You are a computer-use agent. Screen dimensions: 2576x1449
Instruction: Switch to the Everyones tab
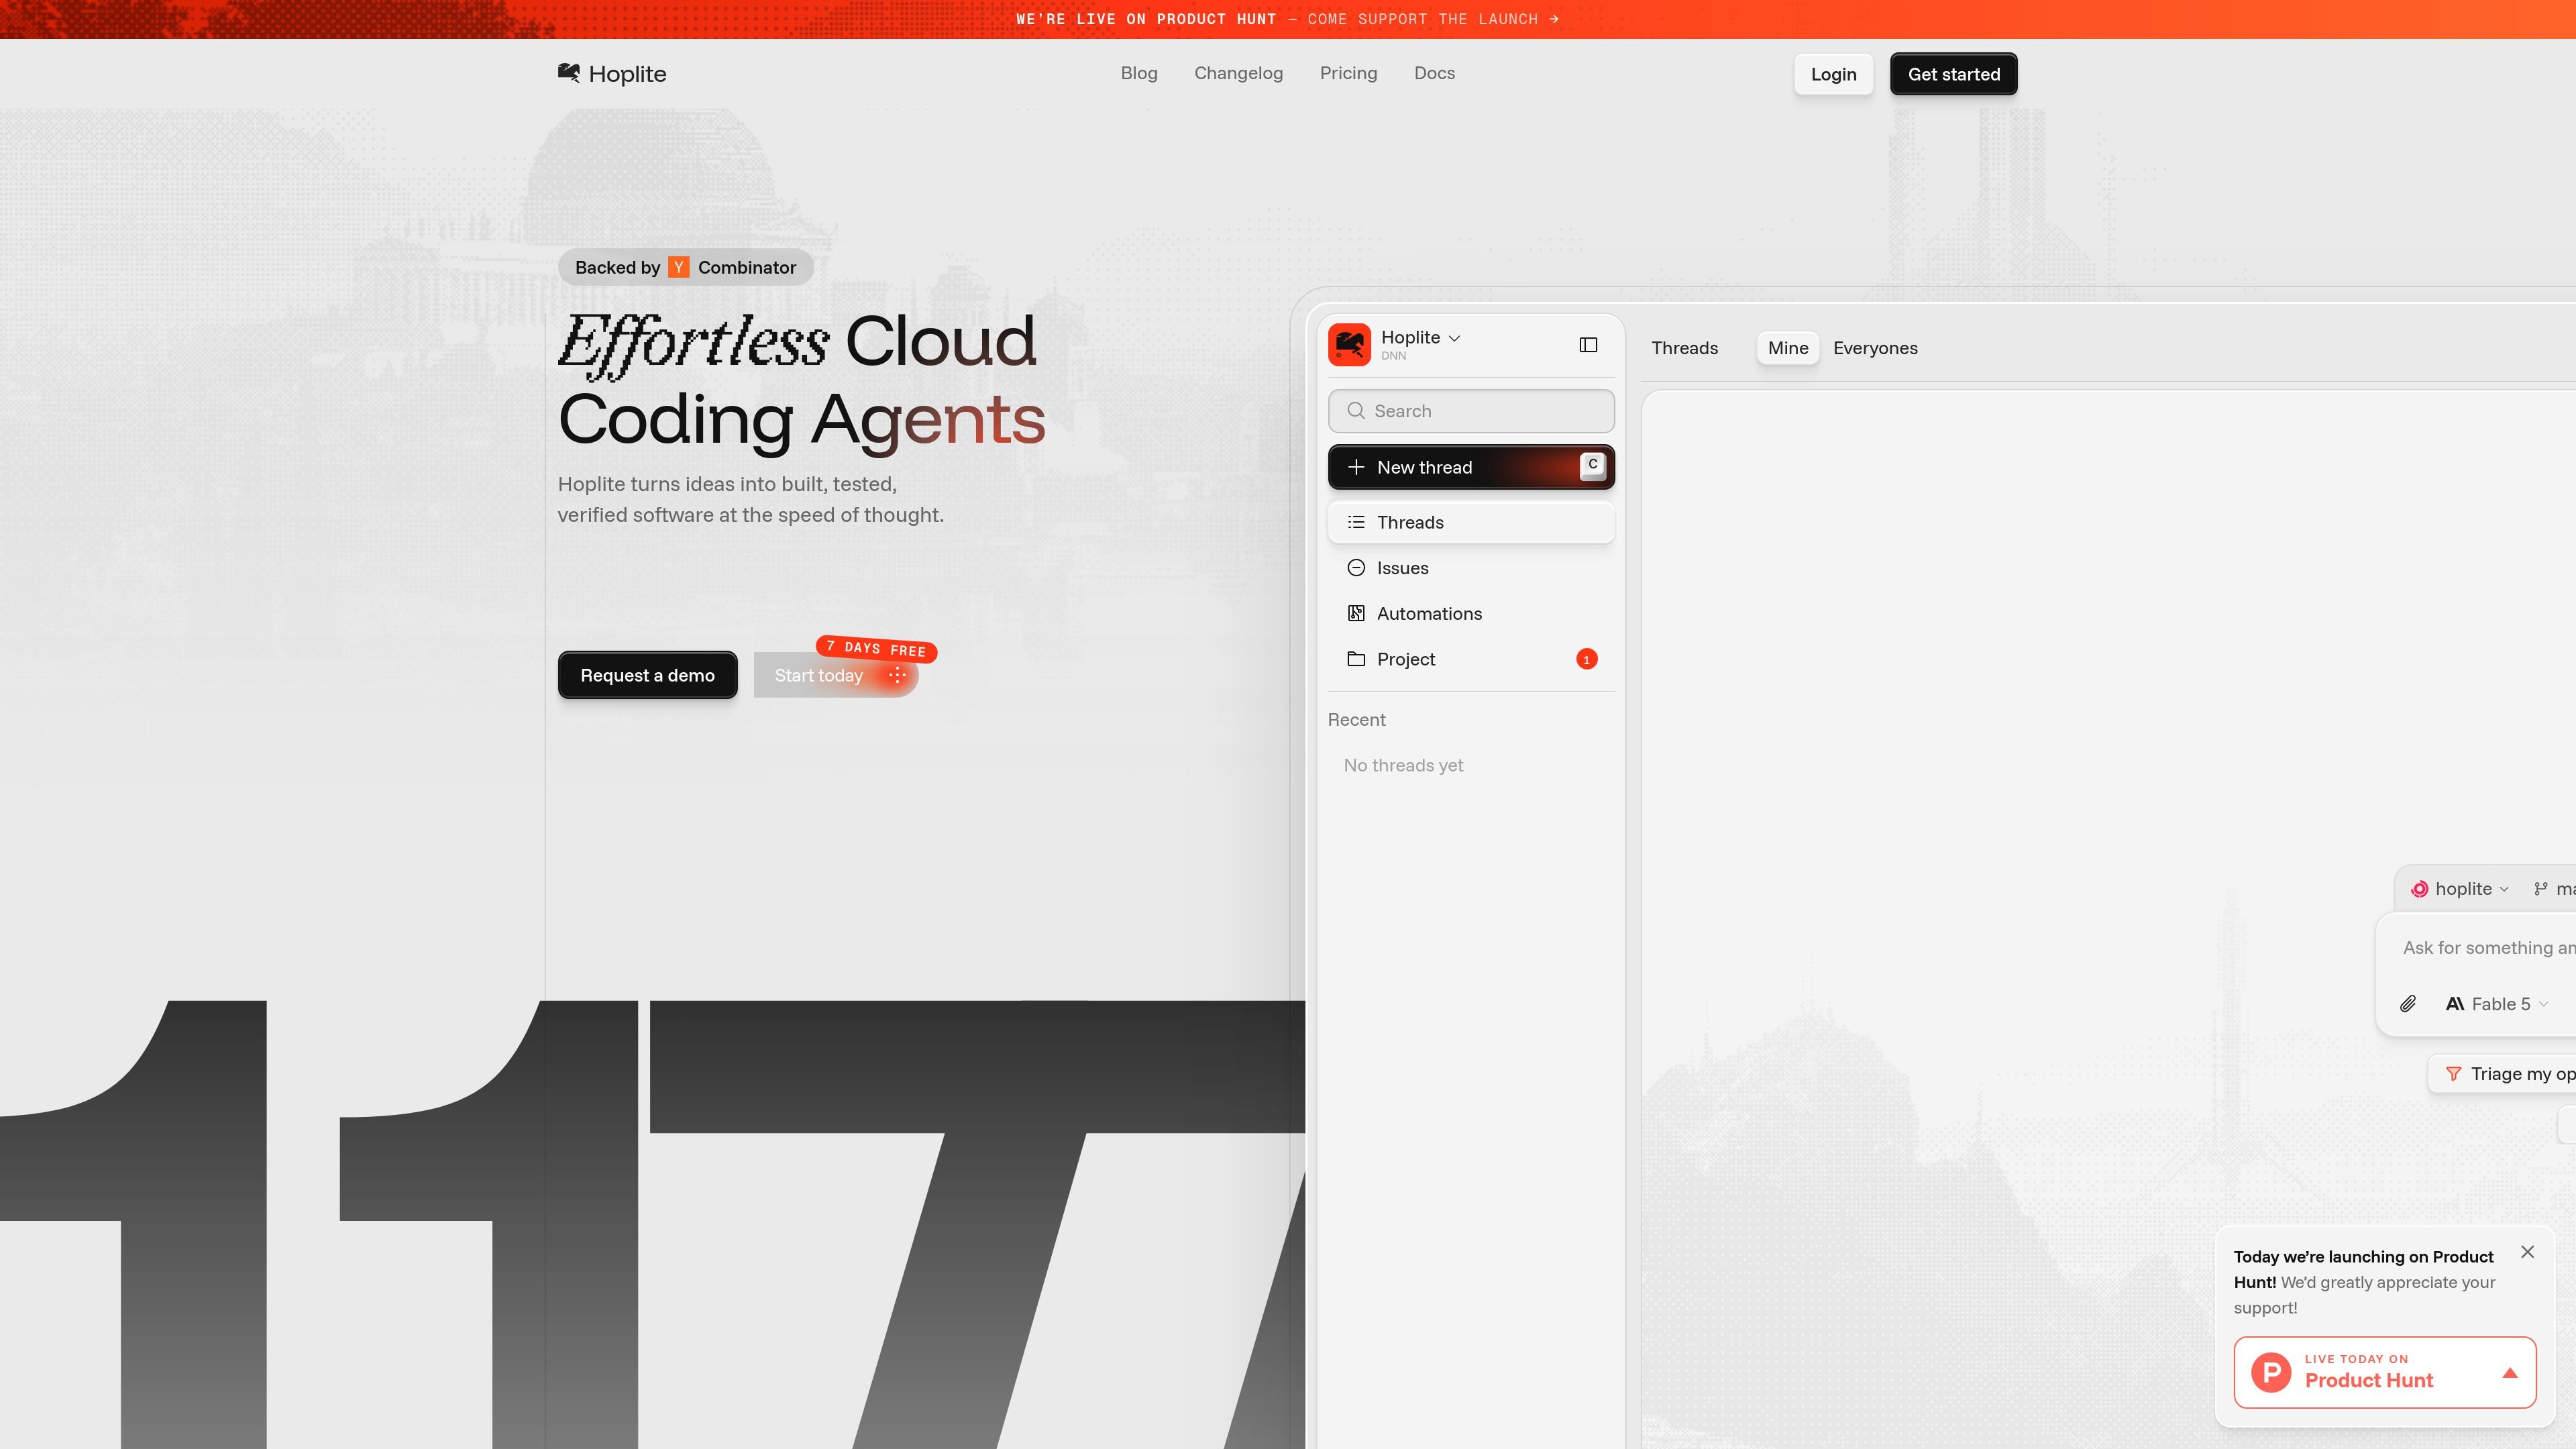point(1875,348)
